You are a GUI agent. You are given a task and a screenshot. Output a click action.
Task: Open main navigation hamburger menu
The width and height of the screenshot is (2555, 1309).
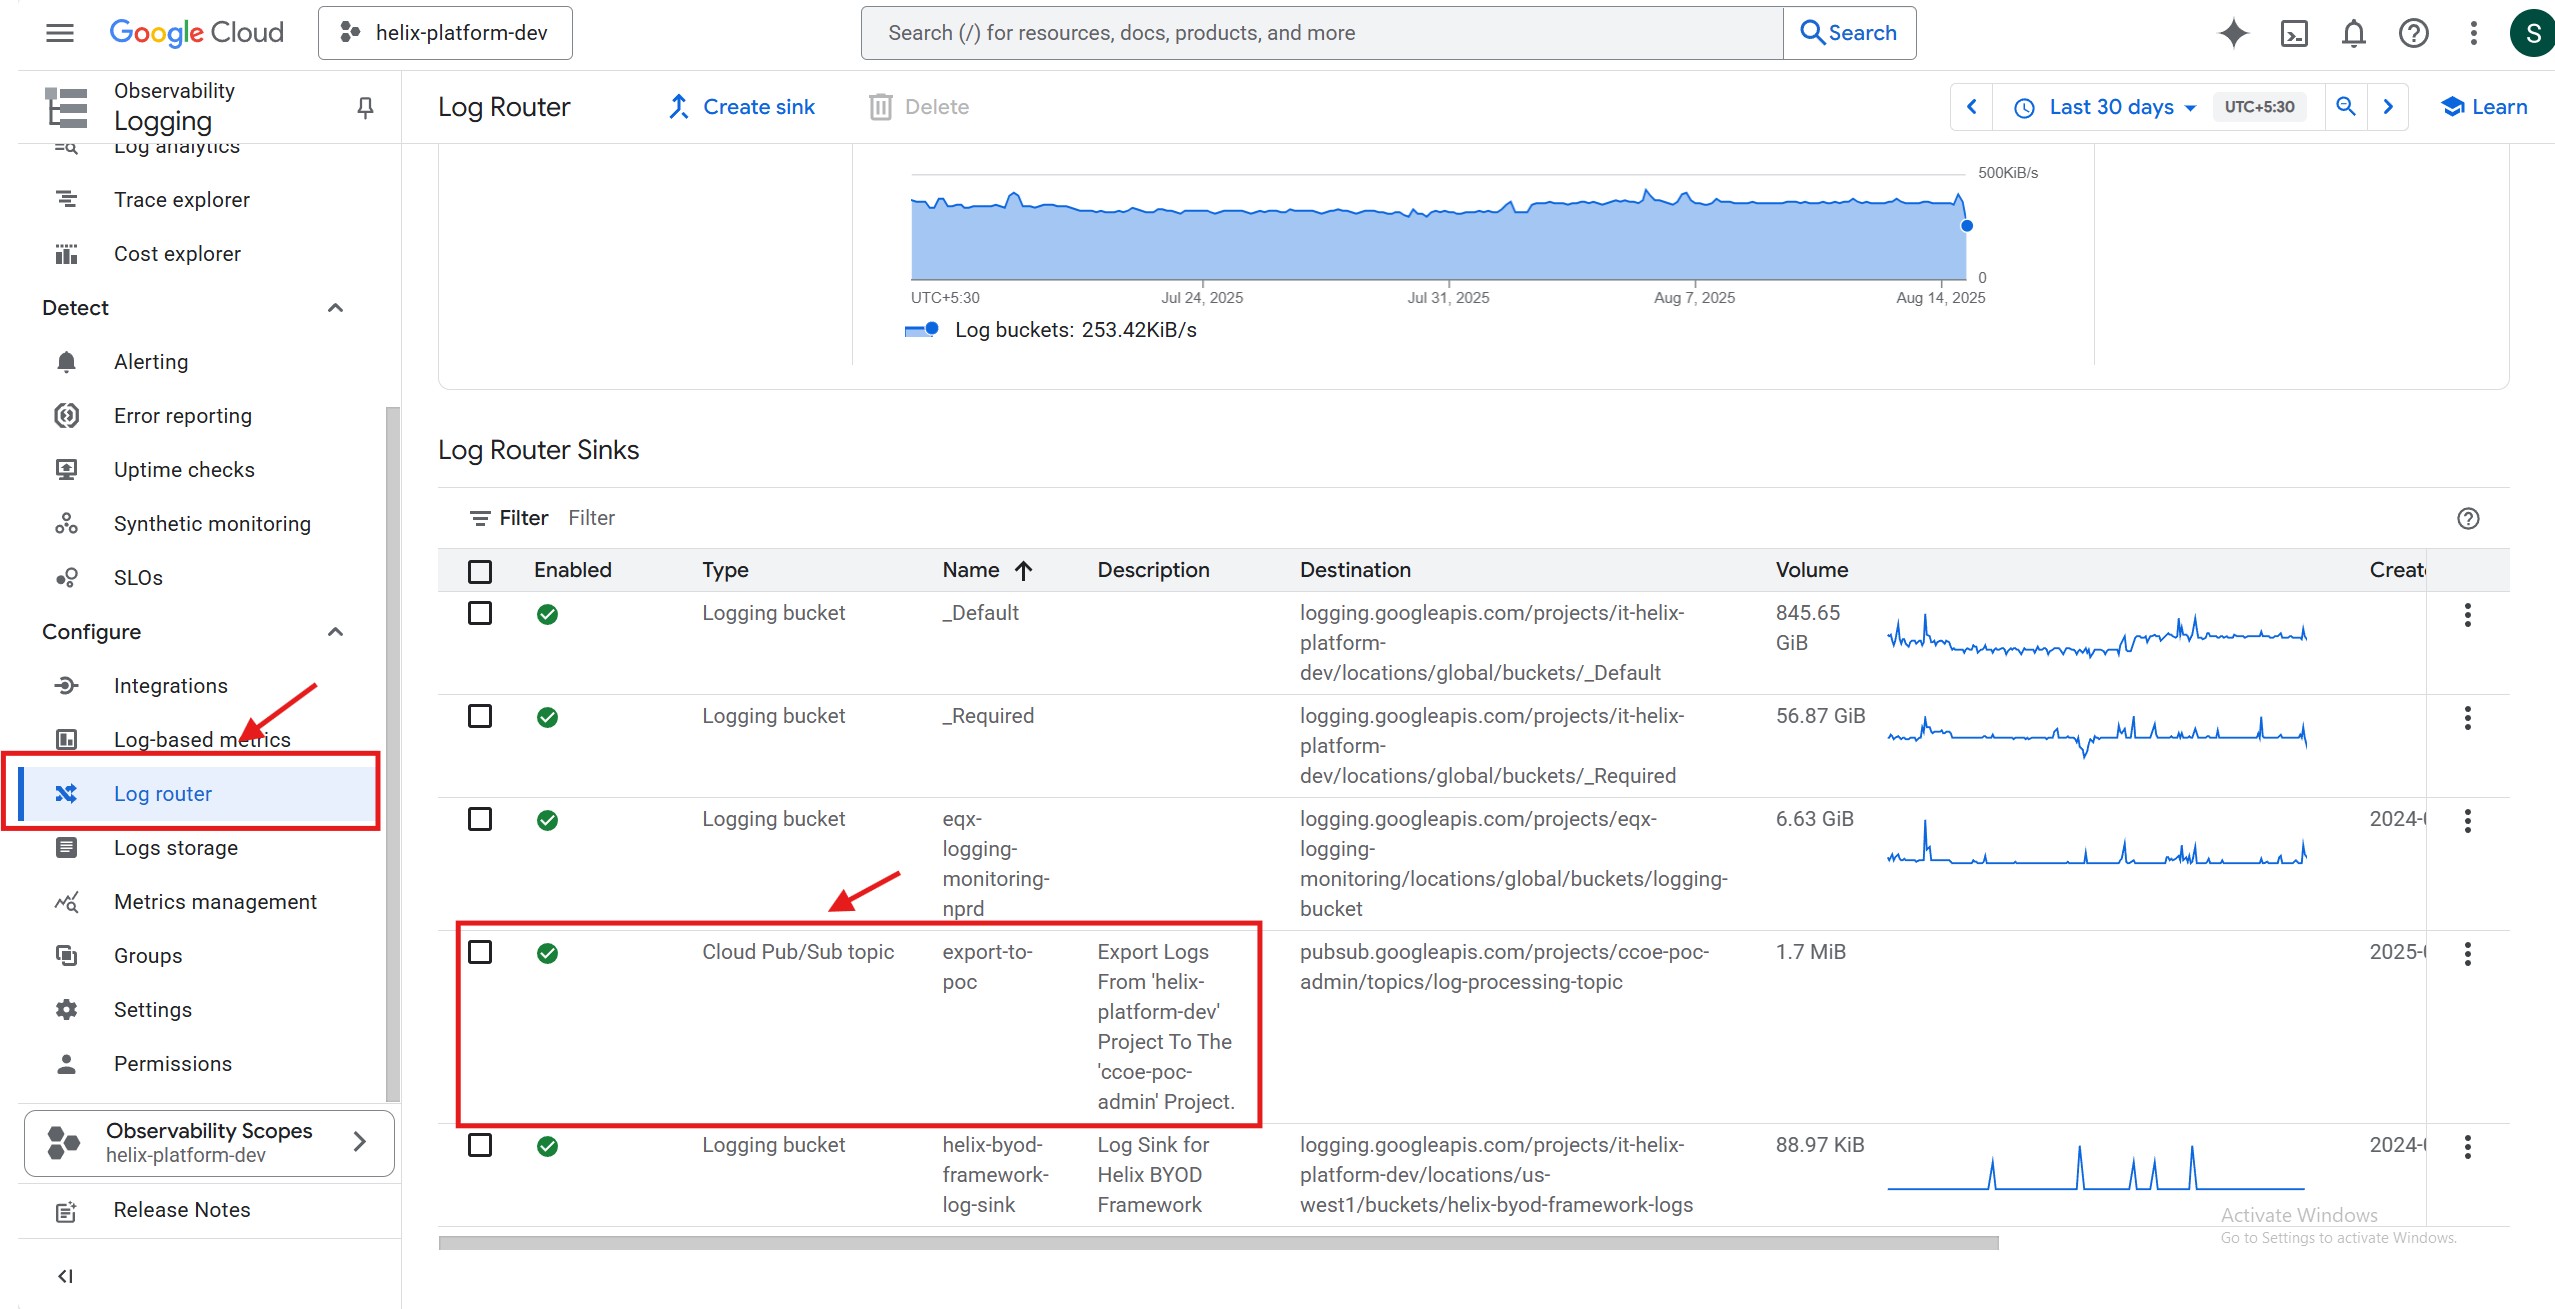(x=60, y=33)
